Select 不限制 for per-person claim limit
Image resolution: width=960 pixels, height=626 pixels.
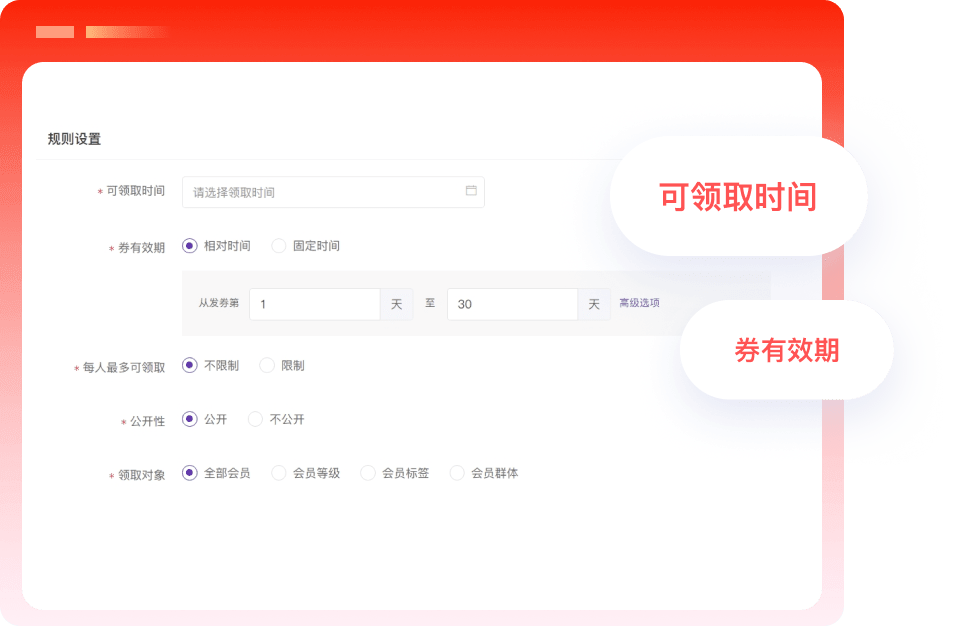(x=190, y=366)
